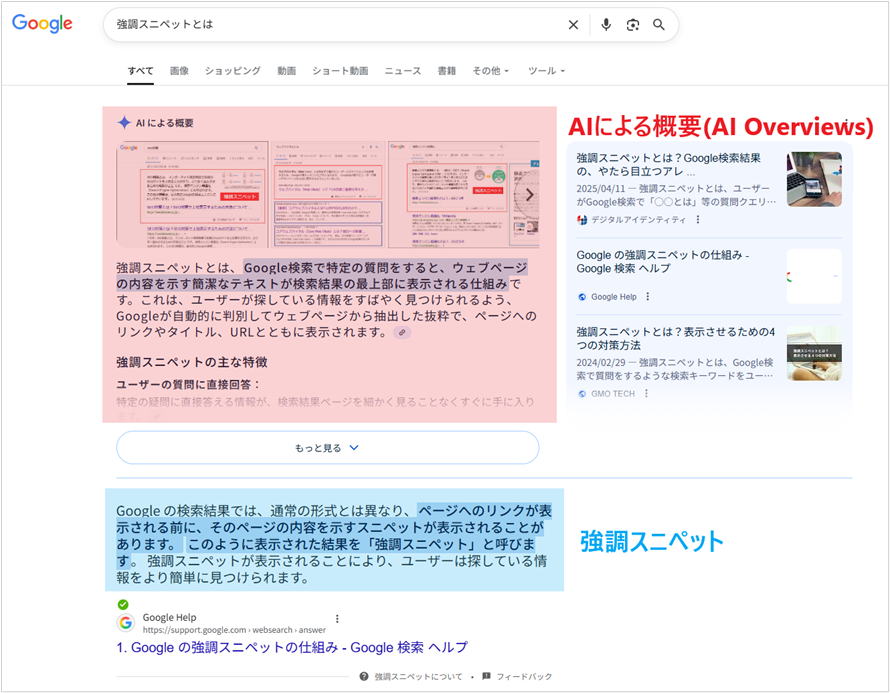Click the Google logo
Screen dimensions: 890x693
(42, 24)
